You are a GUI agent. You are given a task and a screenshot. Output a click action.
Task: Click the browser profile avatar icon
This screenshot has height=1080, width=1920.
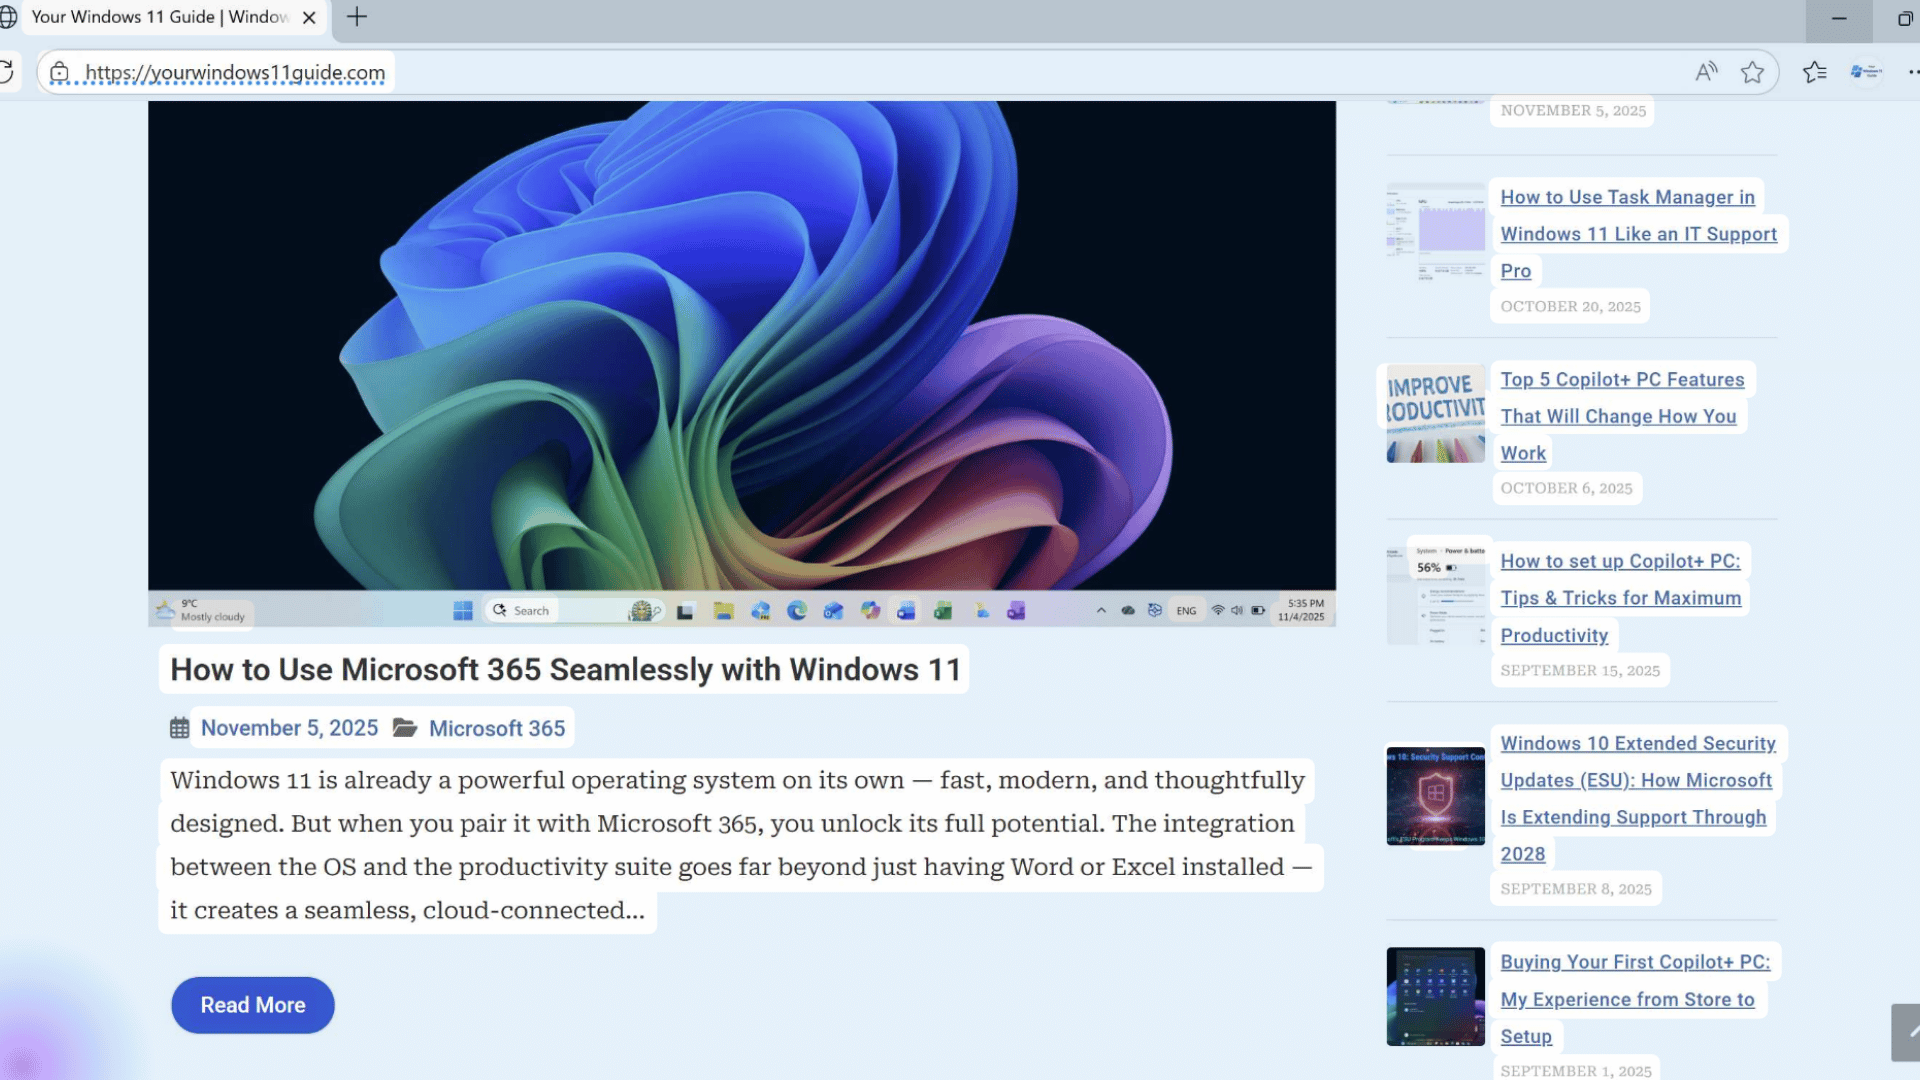coord(1864,71)
